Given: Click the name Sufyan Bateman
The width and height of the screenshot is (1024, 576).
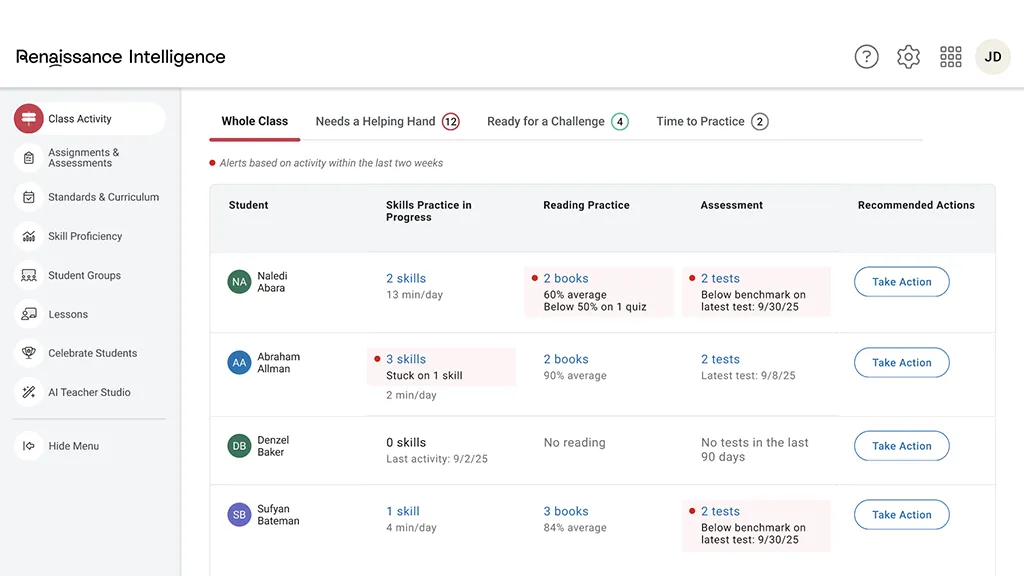Looking at the screenshot, I should [278, 515].
